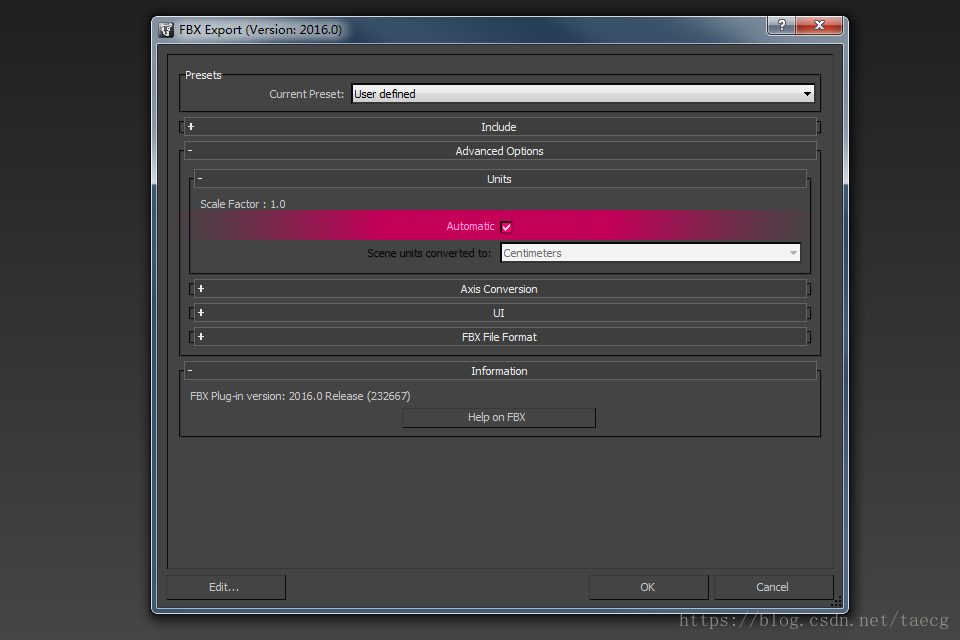Click the FBX Plug-in version text
This screenshot has width=960, height=640.
pos(300,396)
